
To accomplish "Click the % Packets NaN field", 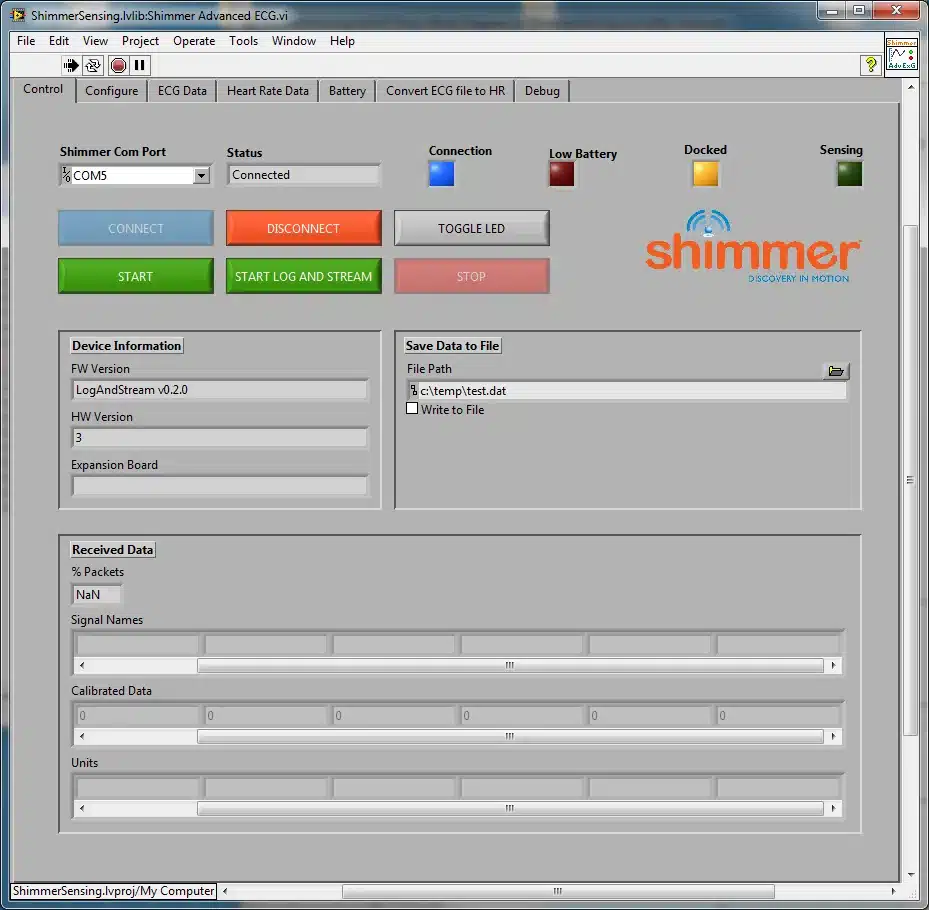I will [97, 594].
